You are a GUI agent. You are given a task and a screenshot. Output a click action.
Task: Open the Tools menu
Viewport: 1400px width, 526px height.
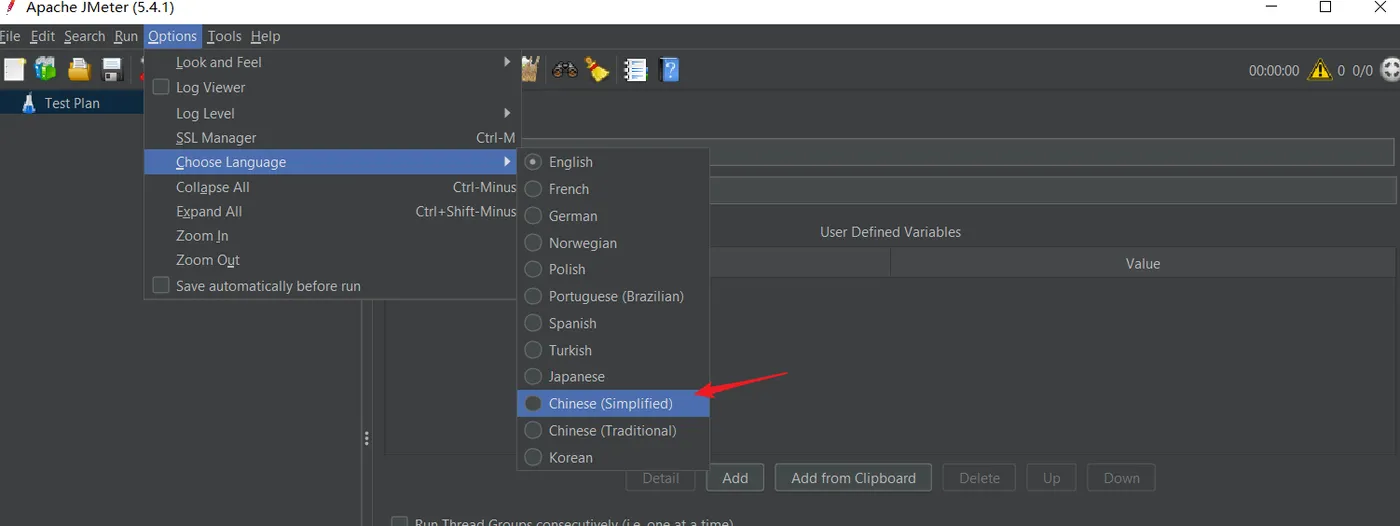pos(224,36)
